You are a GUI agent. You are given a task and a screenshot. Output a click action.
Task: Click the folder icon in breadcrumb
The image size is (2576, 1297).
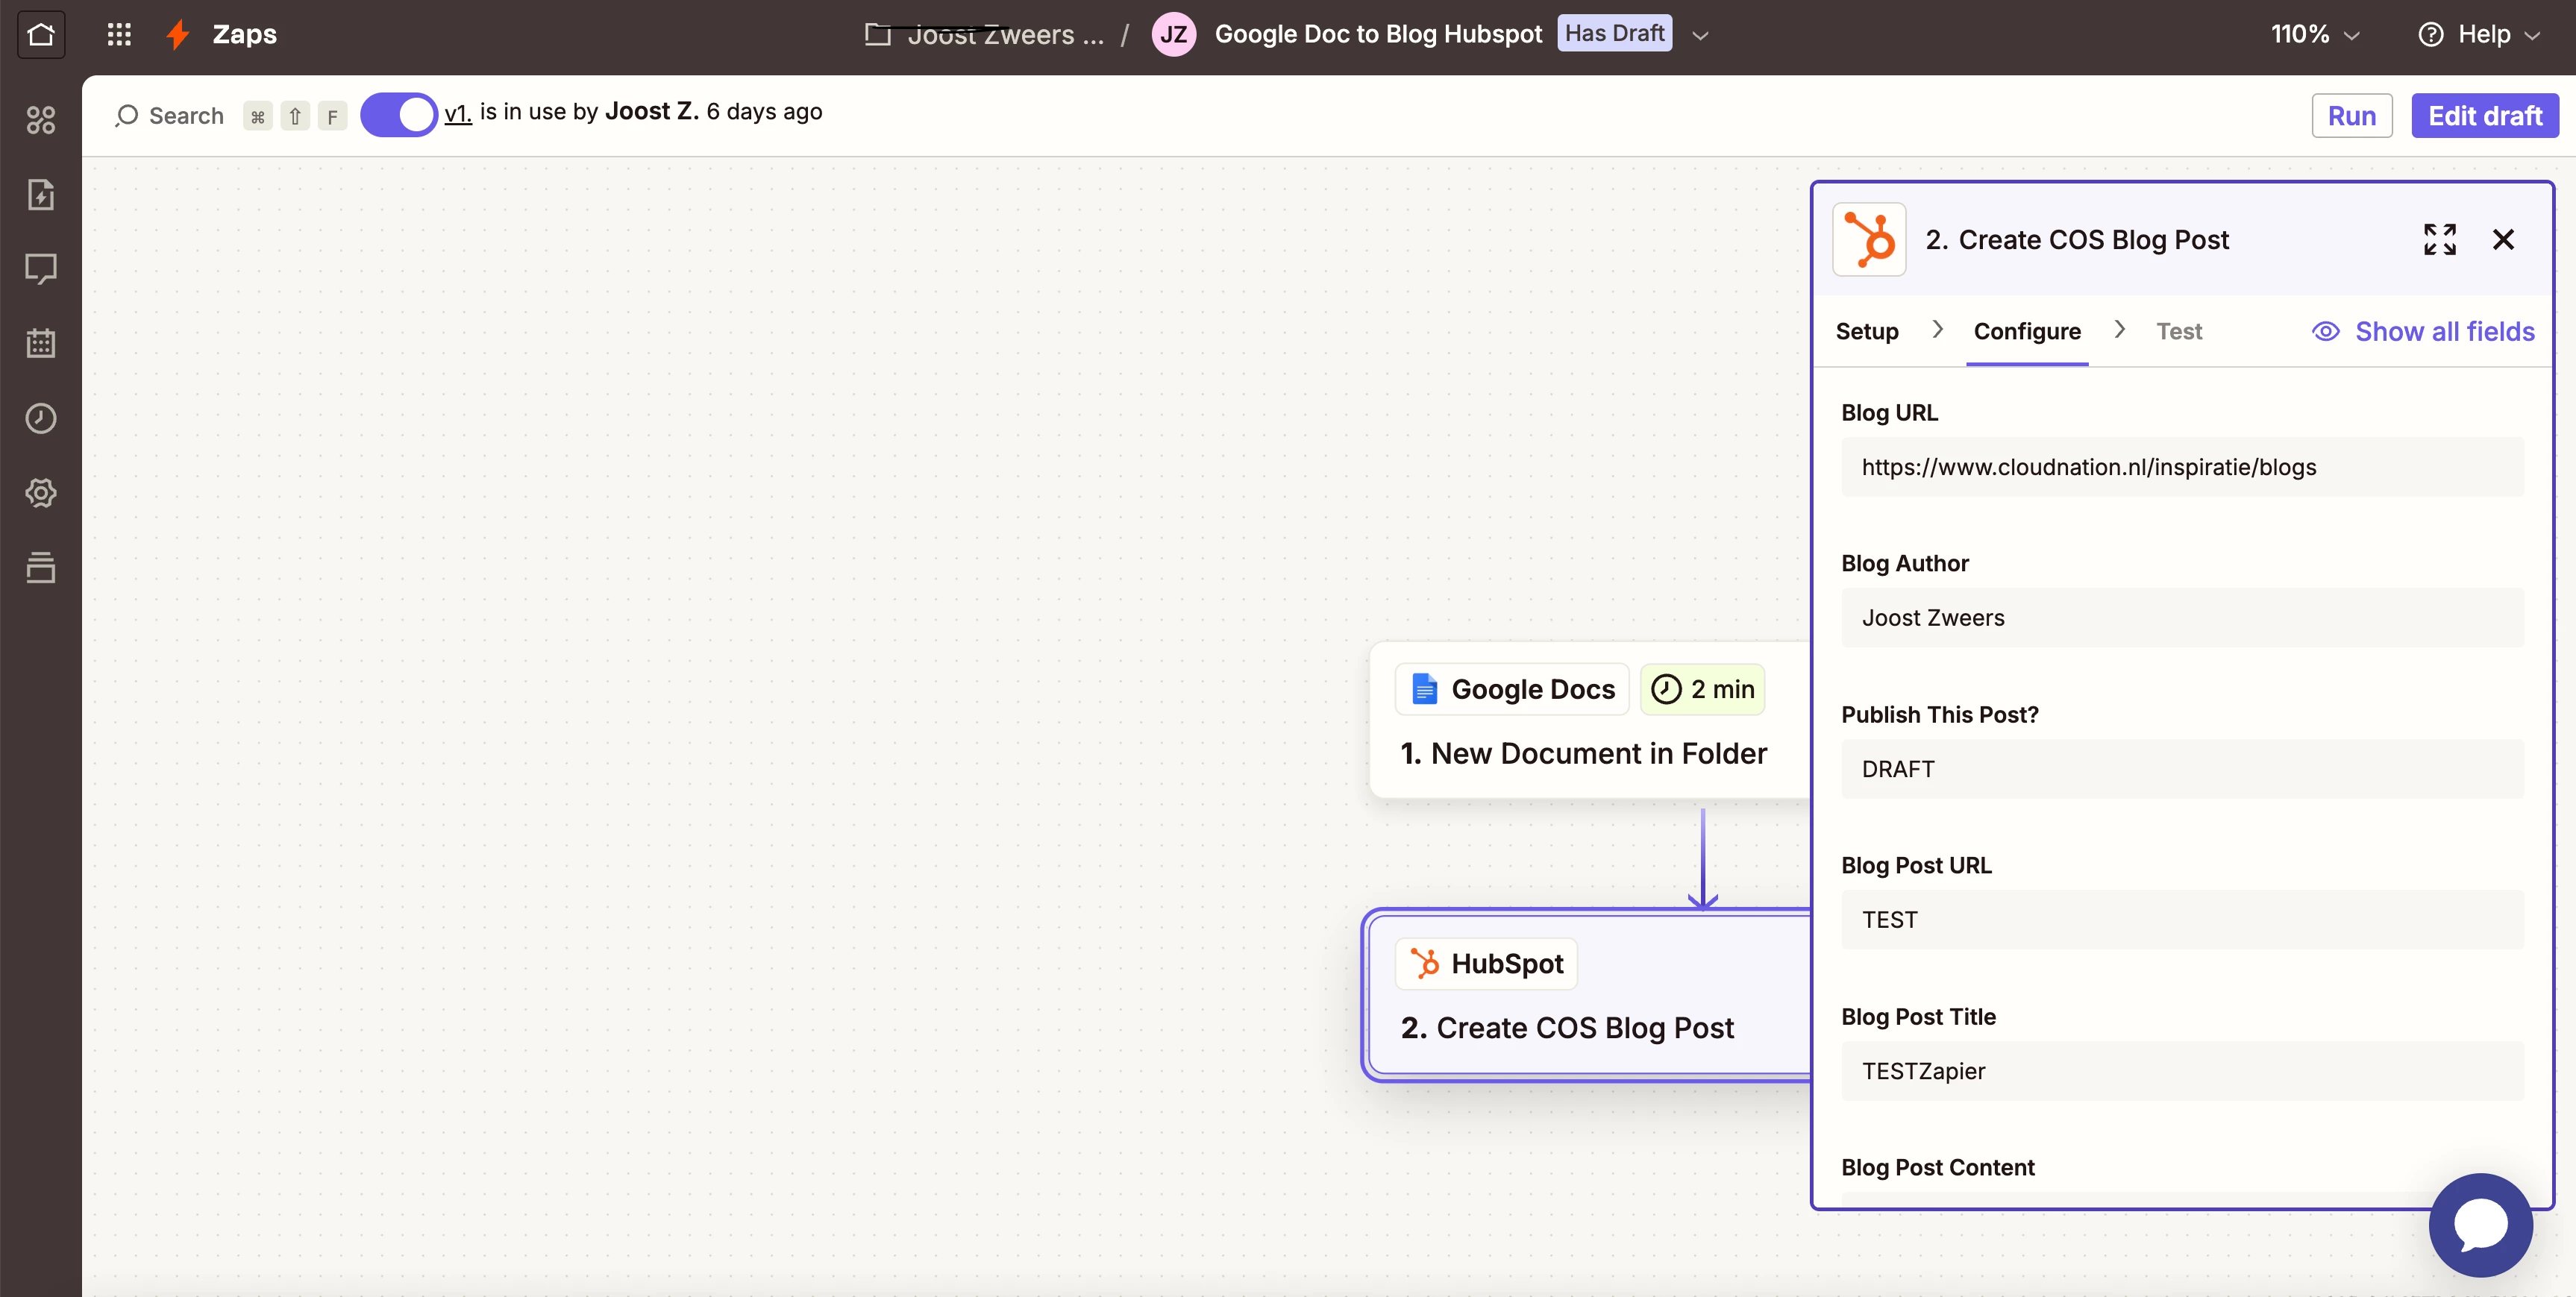coord(877,34)
